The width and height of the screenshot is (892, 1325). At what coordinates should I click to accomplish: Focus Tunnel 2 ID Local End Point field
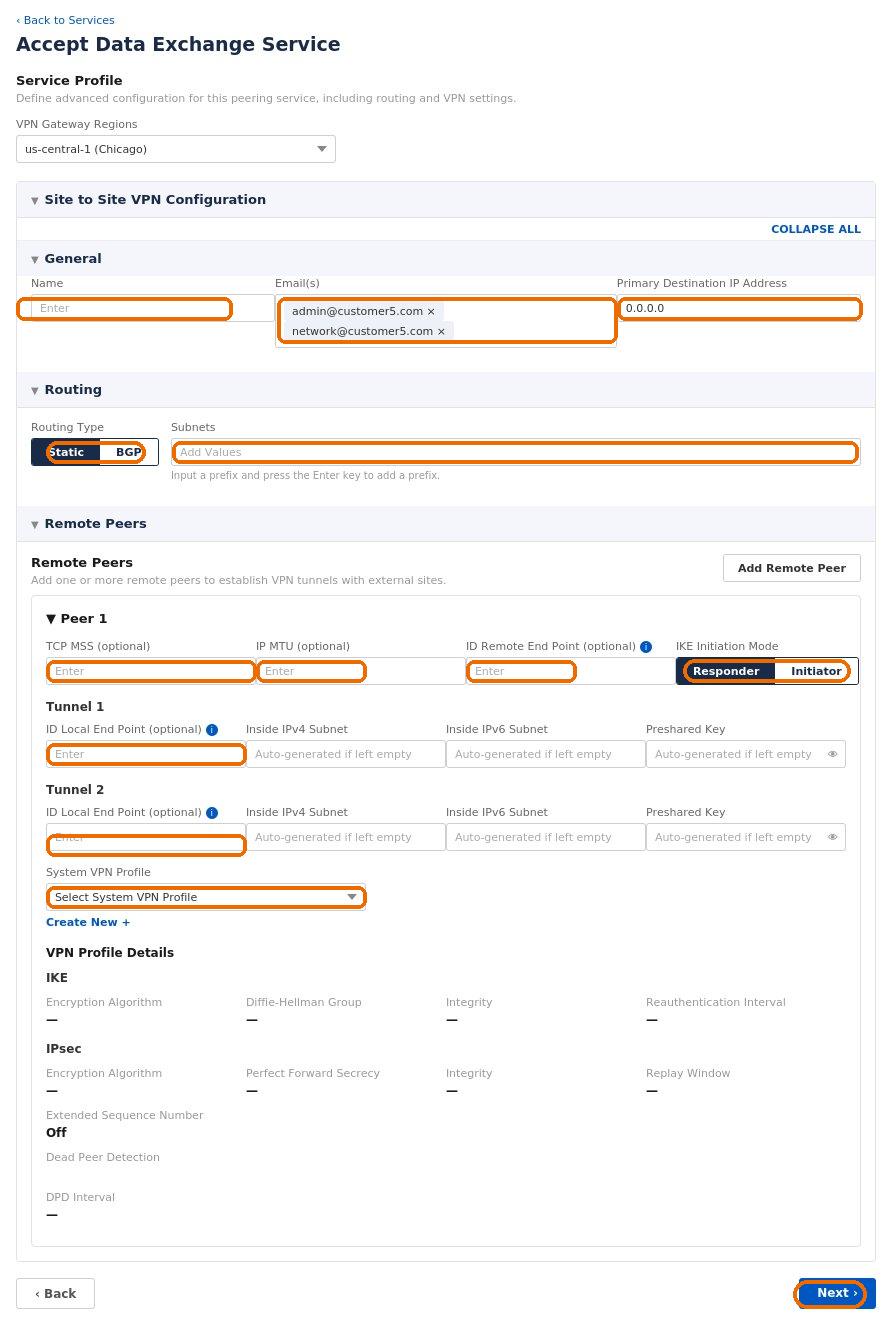coord(146,837)
